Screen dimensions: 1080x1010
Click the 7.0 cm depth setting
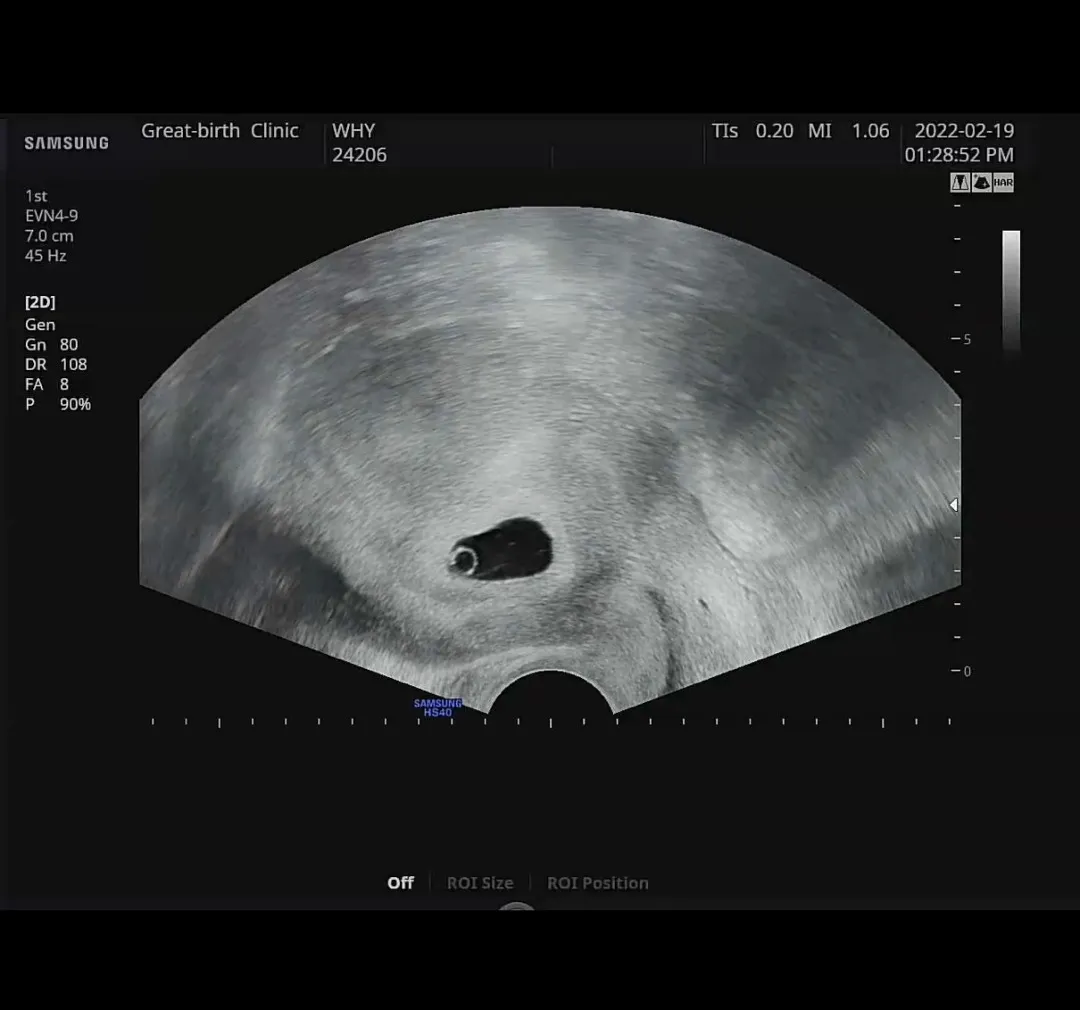[49, 236]
